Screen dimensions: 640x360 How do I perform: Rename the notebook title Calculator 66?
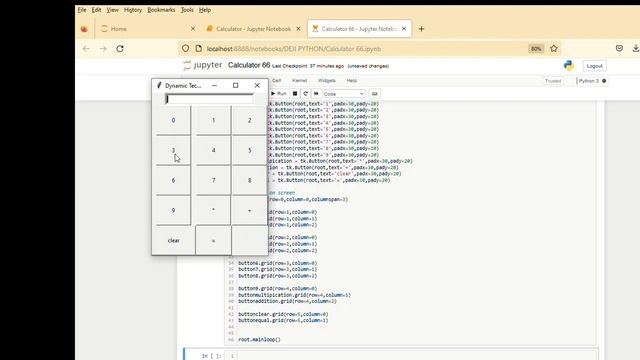[249, 65]
